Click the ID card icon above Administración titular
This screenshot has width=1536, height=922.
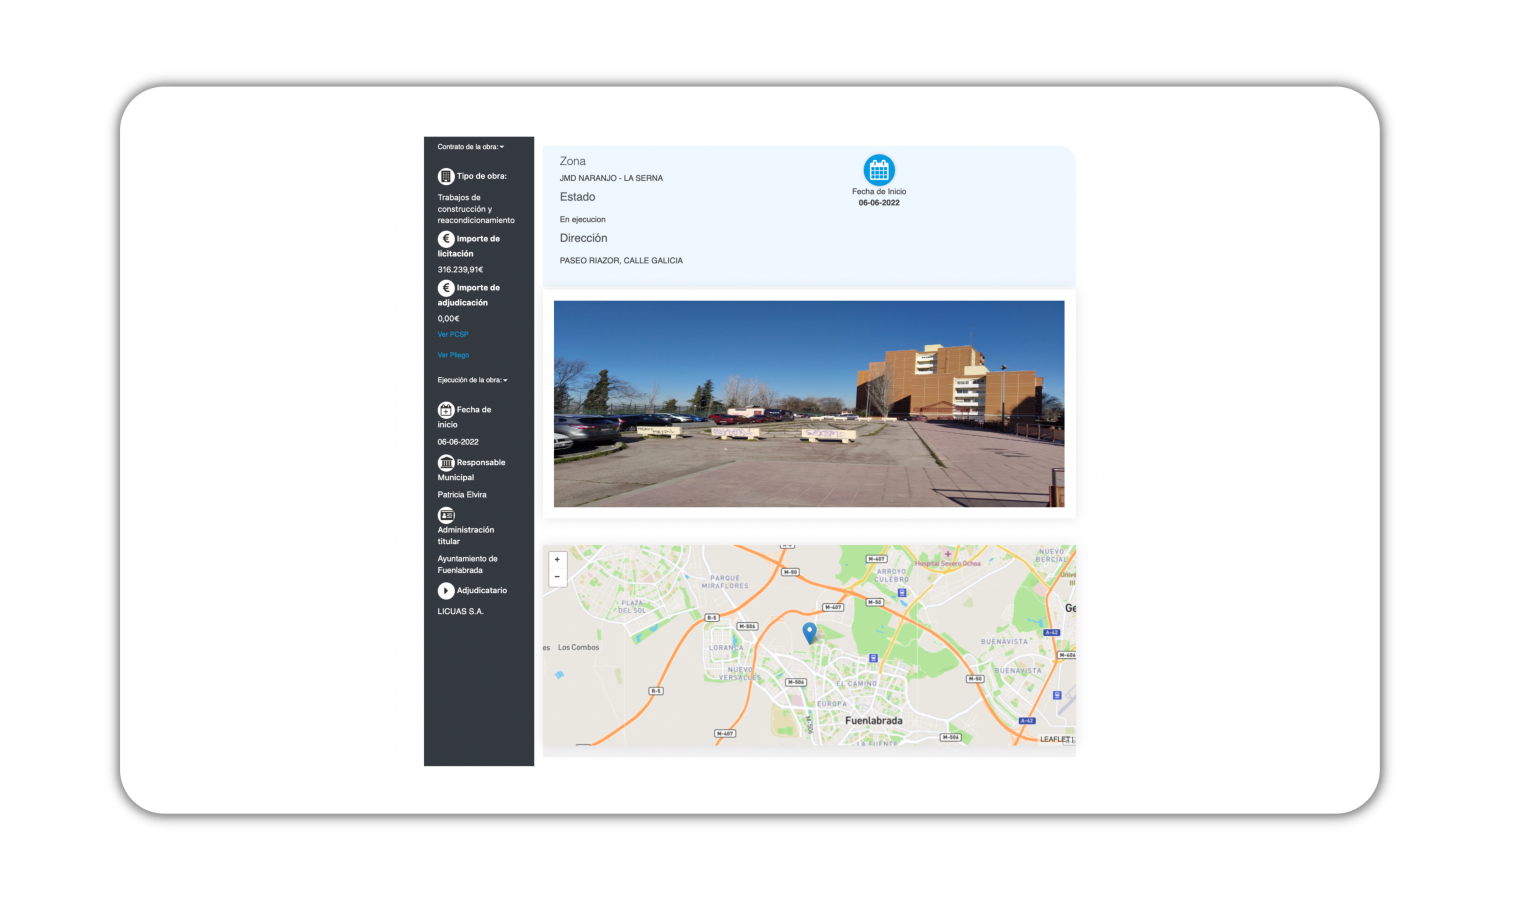(446, 515)
